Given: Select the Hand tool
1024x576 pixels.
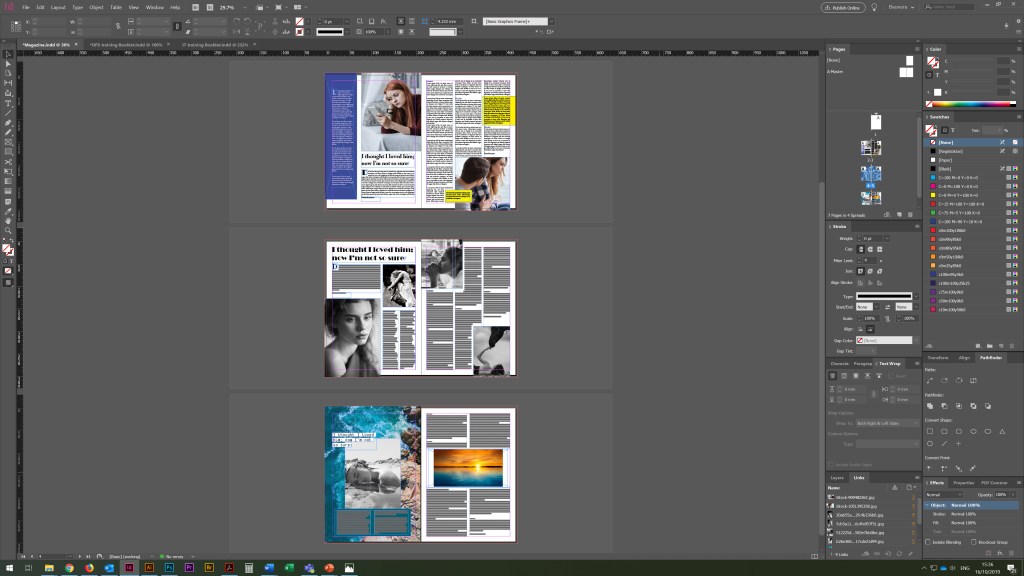Looking at the screenshot, I should (8, 220).
